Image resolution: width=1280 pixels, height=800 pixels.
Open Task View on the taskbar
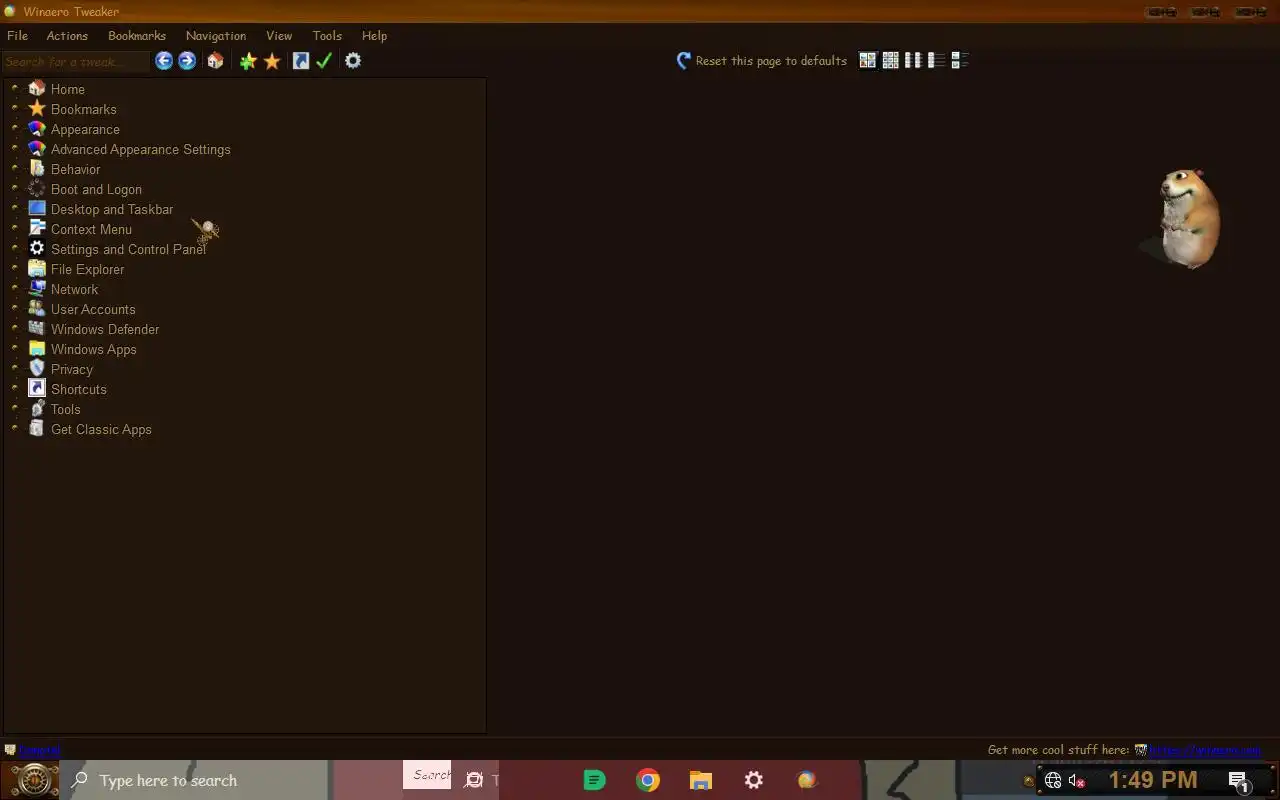click(x=475, y=780)
